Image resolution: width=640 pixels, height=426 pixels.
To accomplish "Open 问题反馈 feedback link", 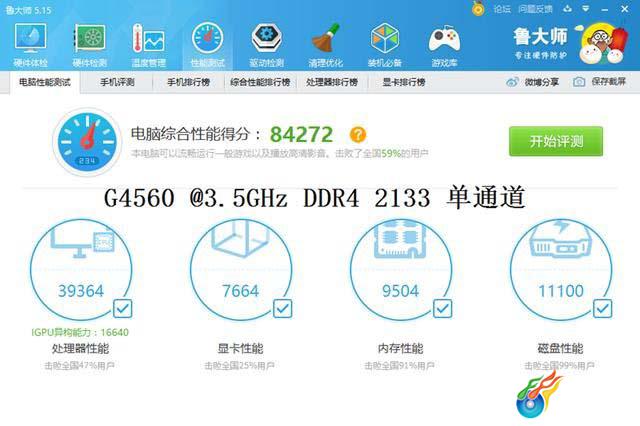I will (536, 9).
